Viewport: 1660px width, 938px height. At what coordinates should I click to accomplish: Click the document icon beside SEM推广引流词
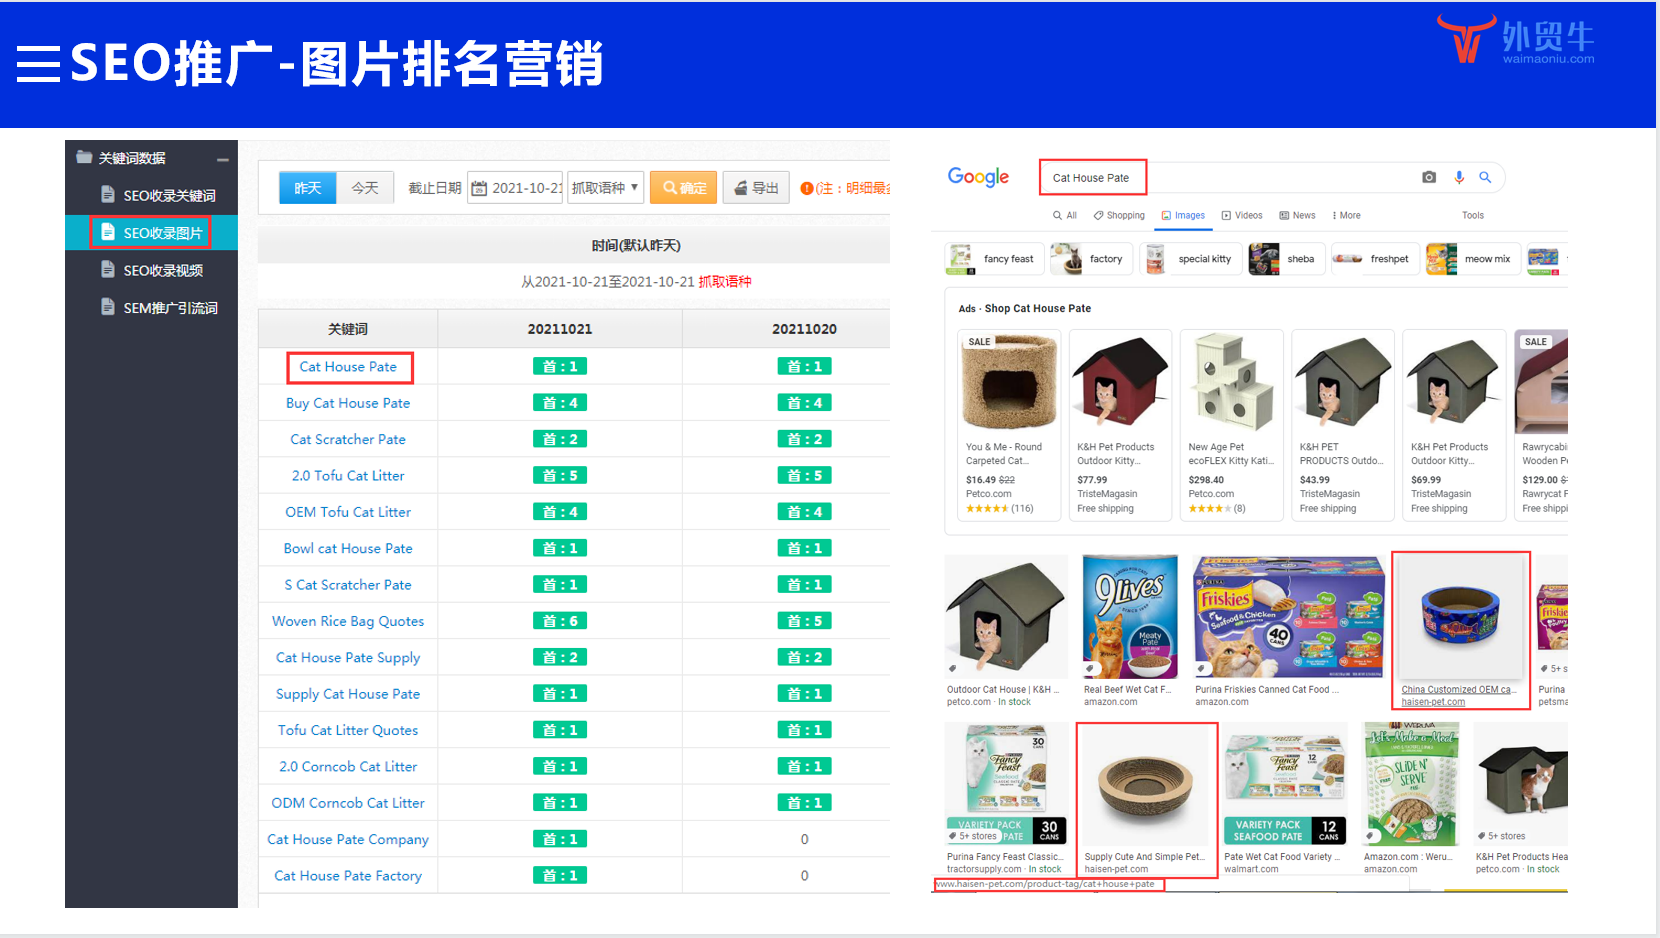[108, 307]
